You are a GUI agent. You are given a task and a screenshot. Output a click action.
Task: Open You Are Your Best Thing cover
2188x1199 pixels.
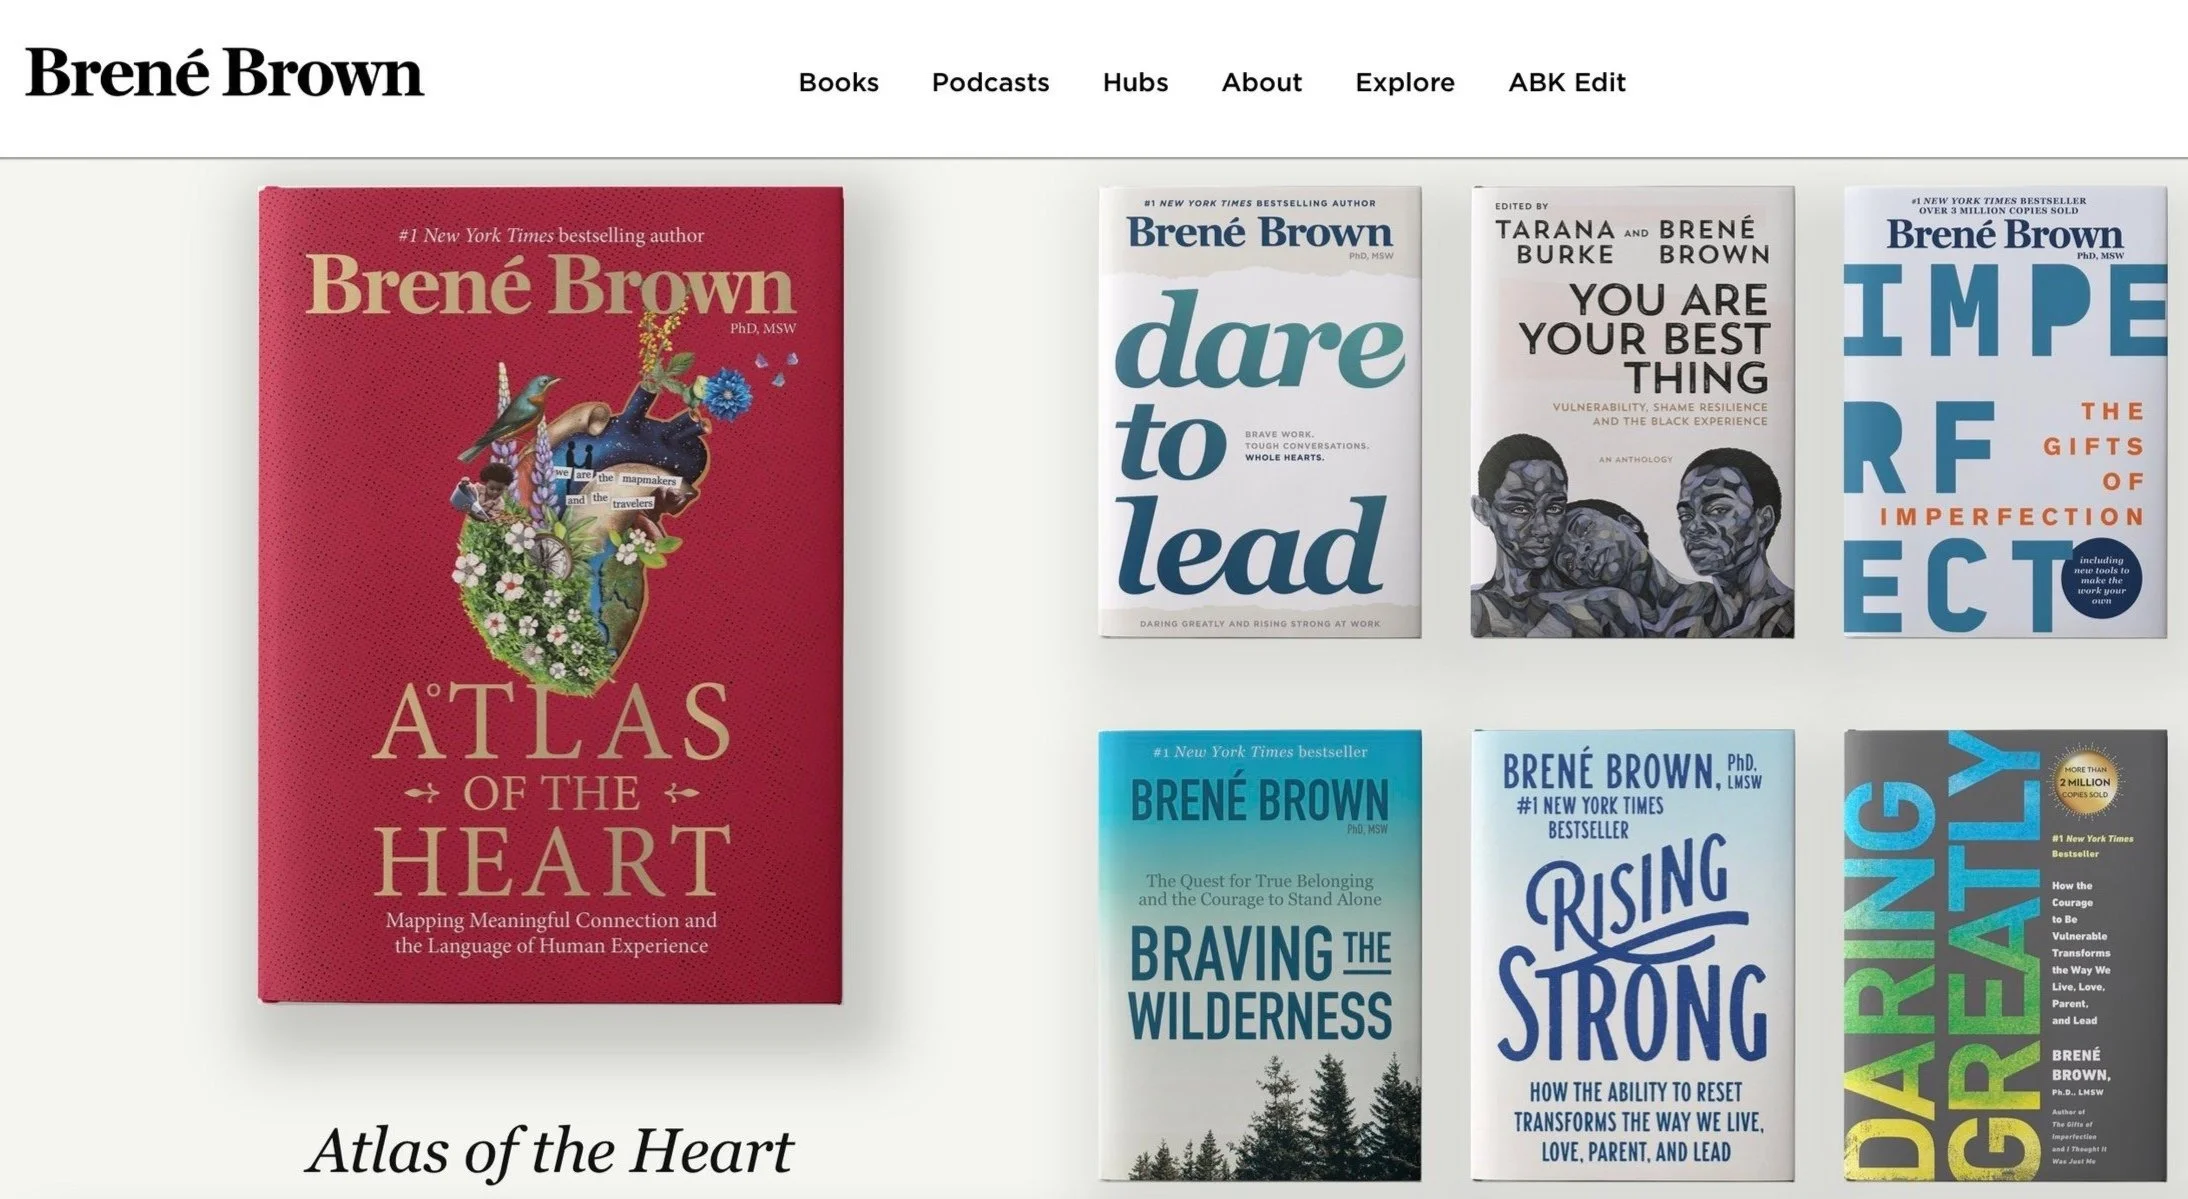[1632, 411]
